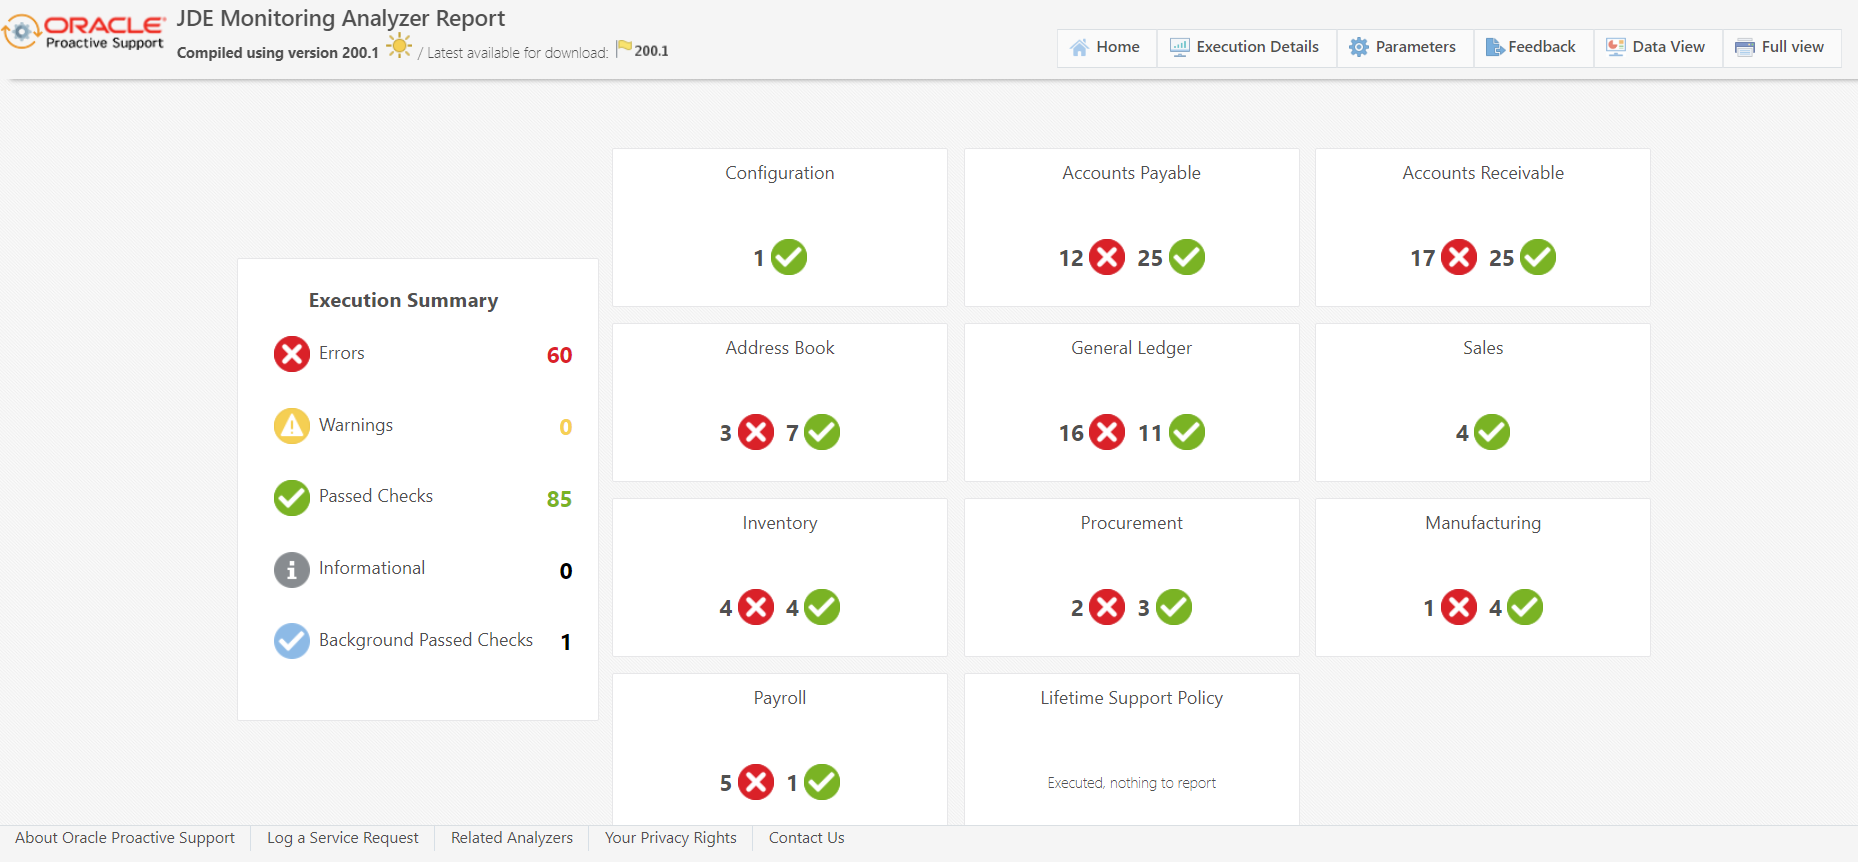The width and height of the screenshot is (1858, 862).
Task: Open the Feedback menu item
Action: pyautogui.click(x=1533, y=48)
